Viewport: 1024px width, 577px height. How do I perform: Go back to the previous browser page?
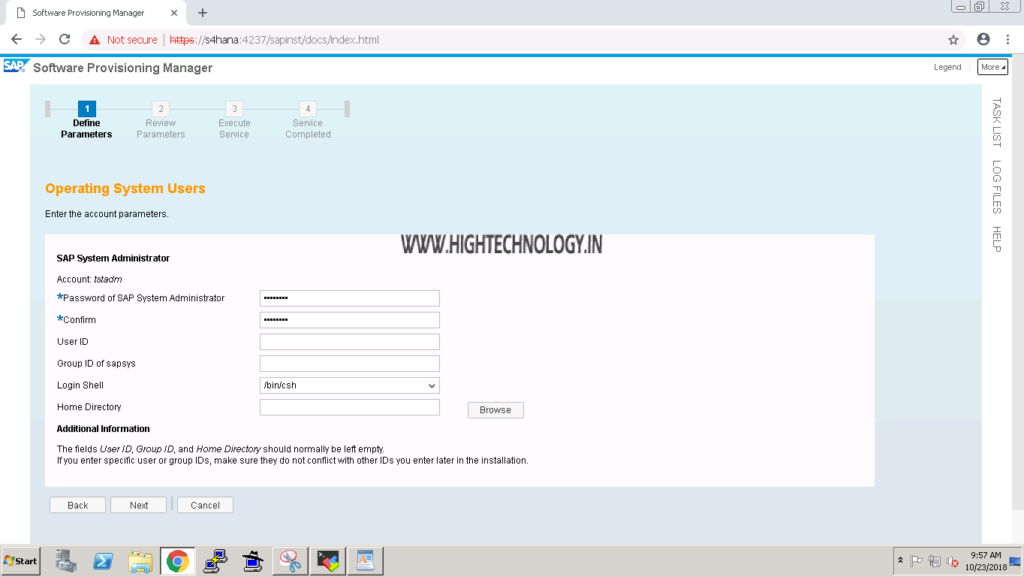click(16, 40)
